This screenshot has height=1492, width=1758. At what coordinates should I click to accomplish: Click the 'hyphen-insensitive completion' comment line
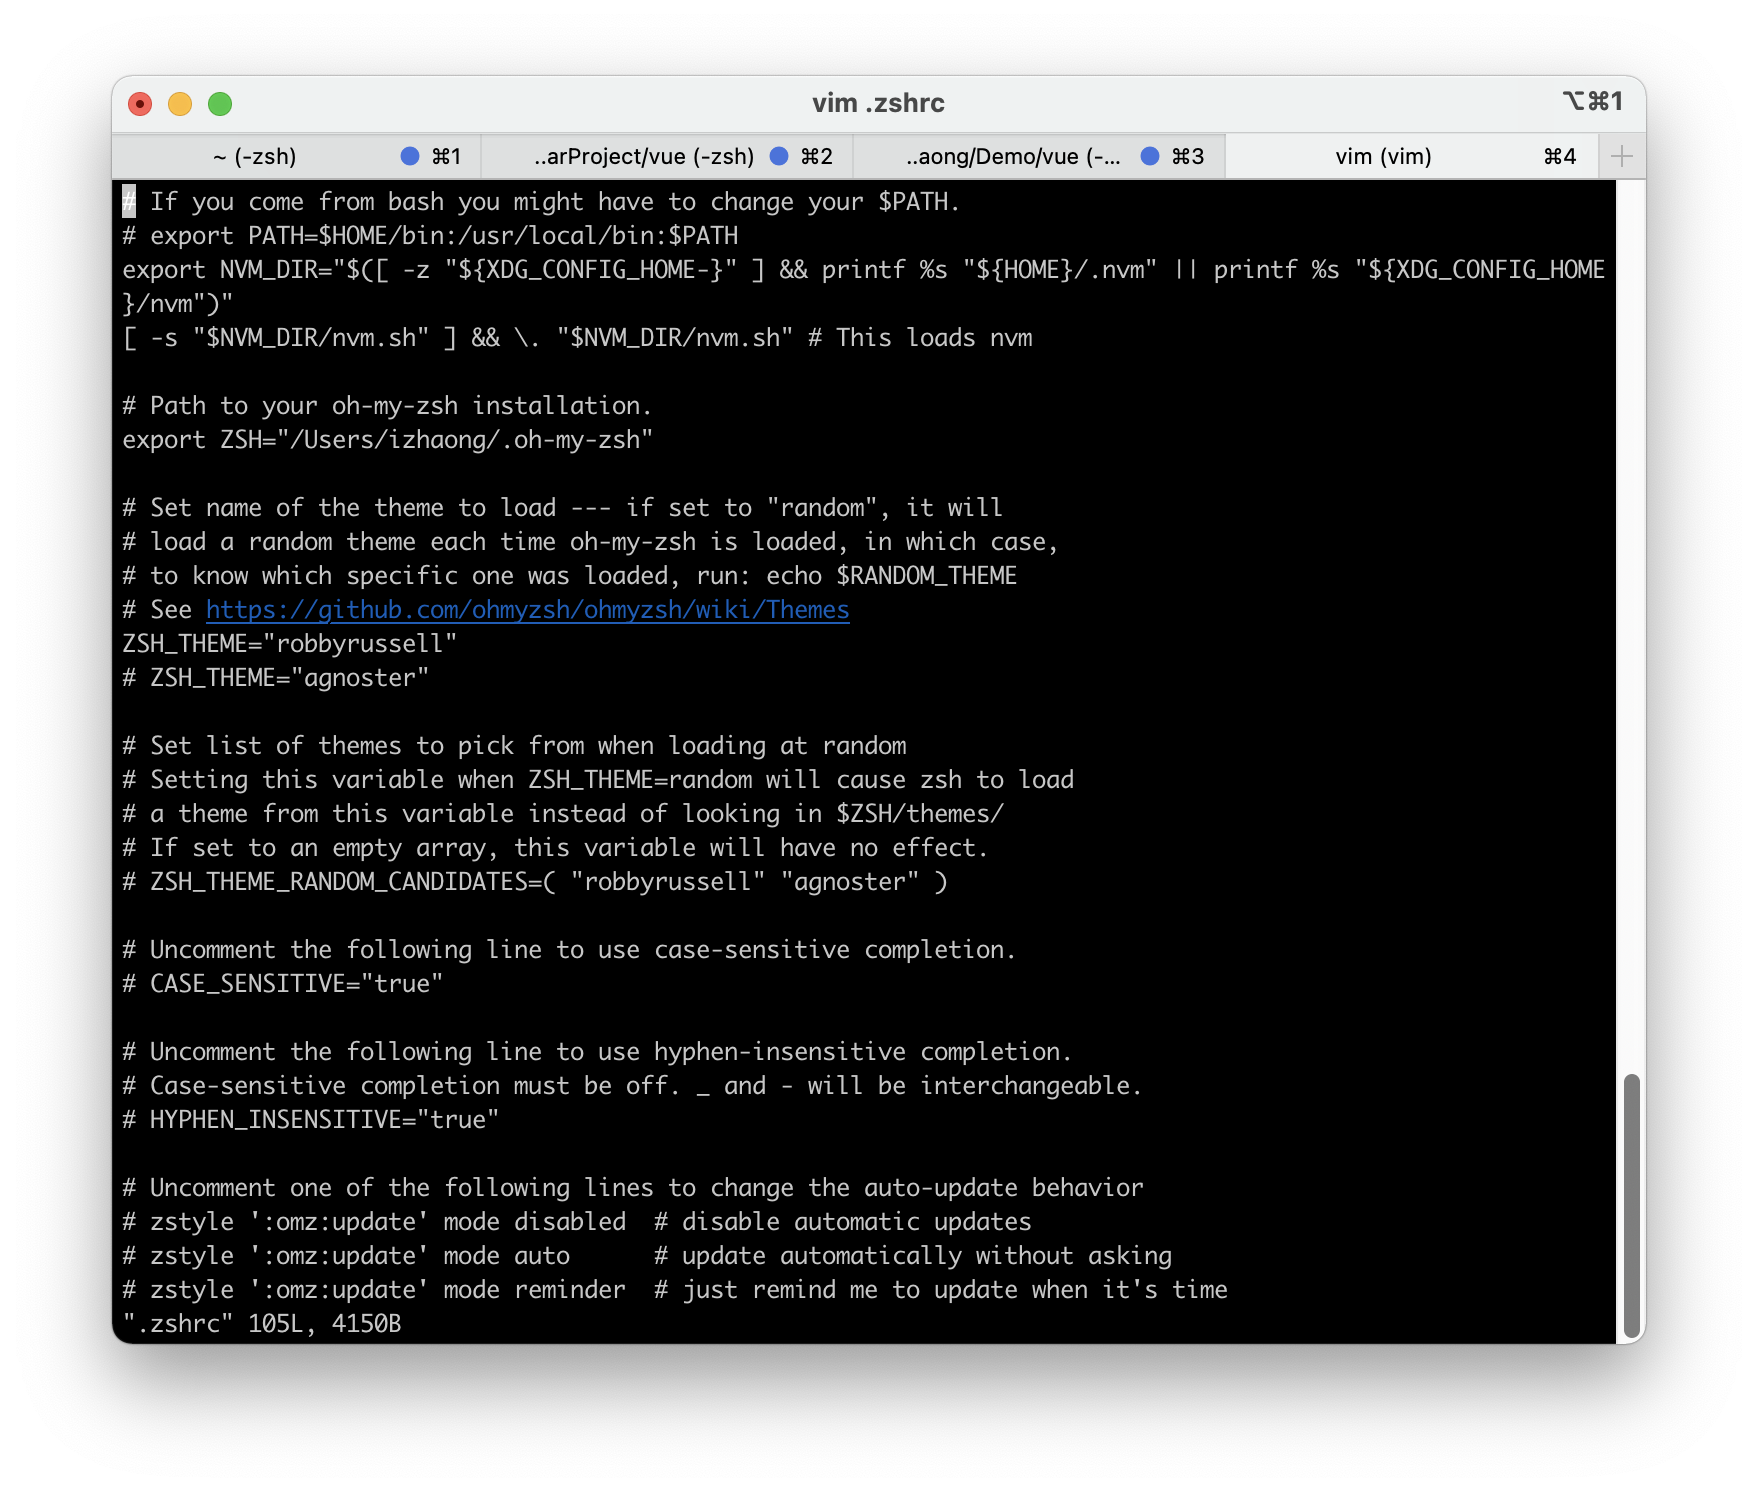[597, 1052]
